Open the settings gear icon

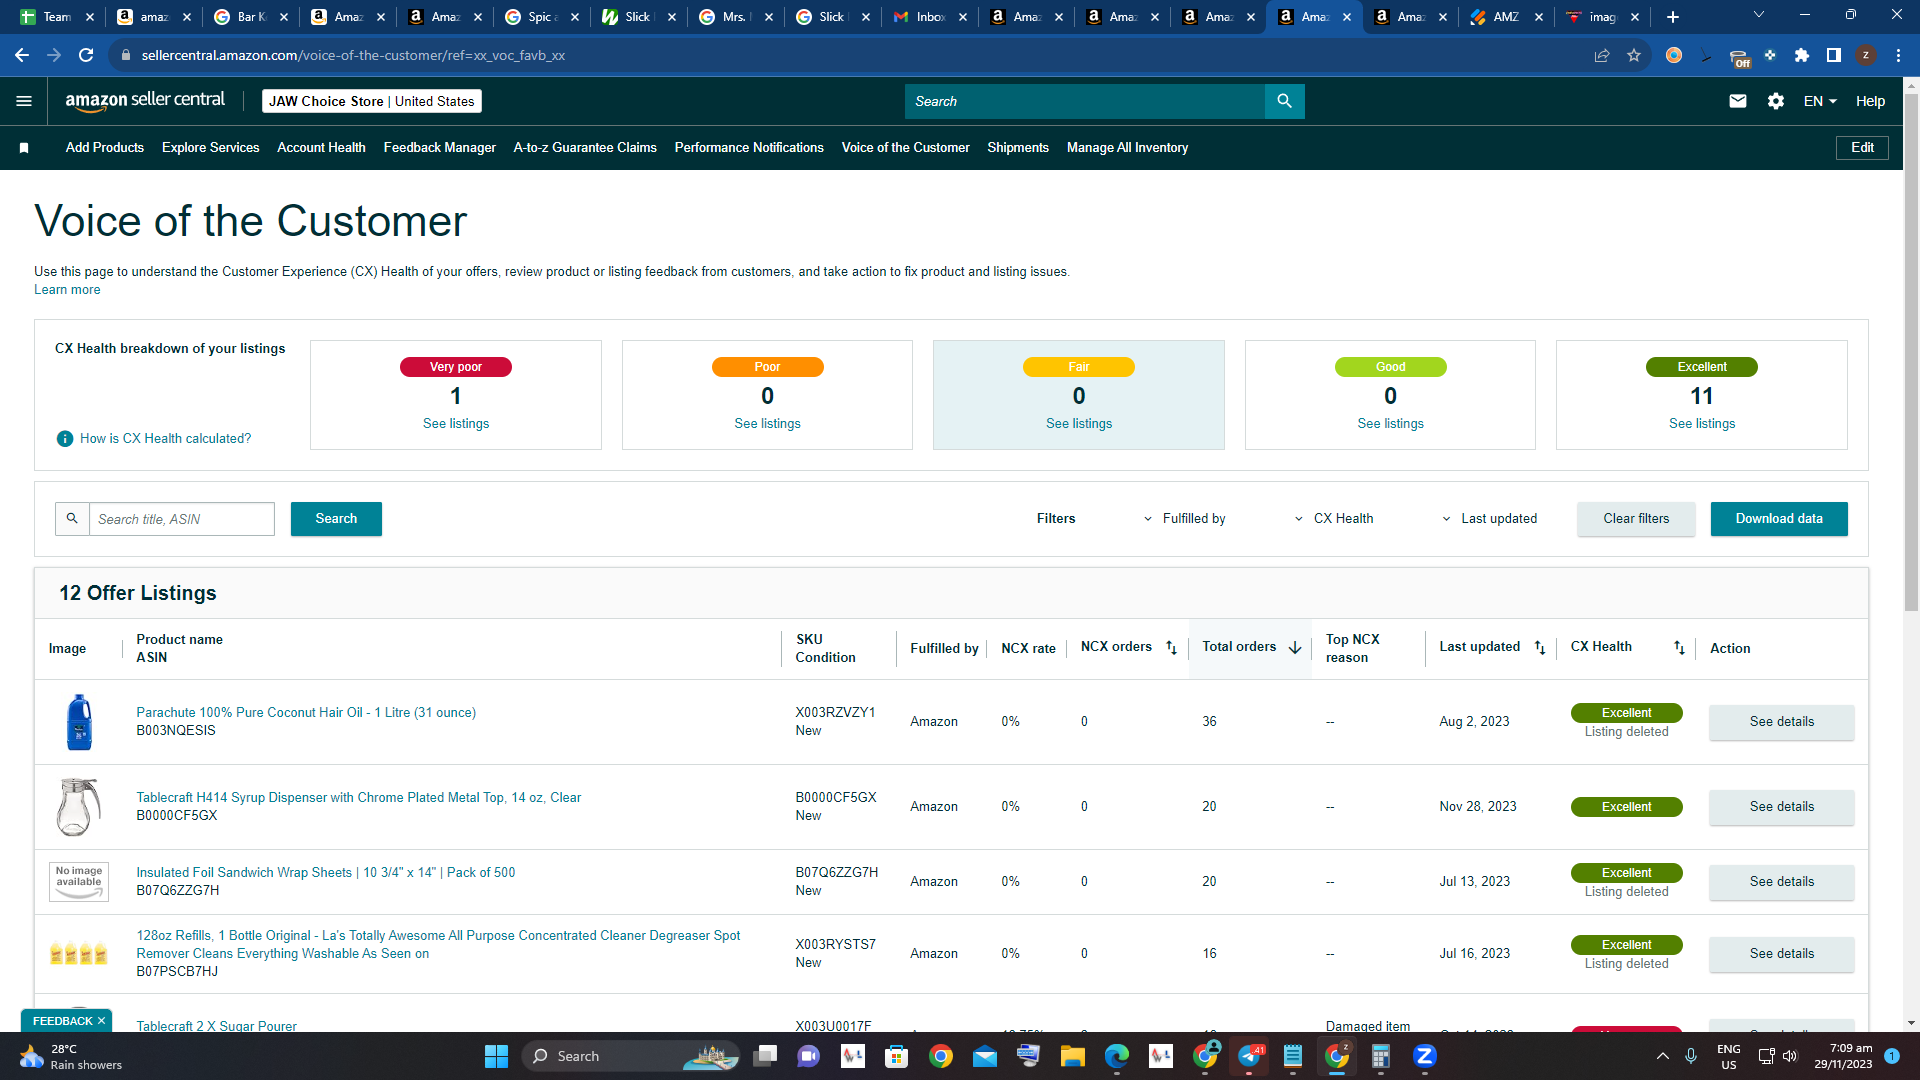coord(1776,101)
